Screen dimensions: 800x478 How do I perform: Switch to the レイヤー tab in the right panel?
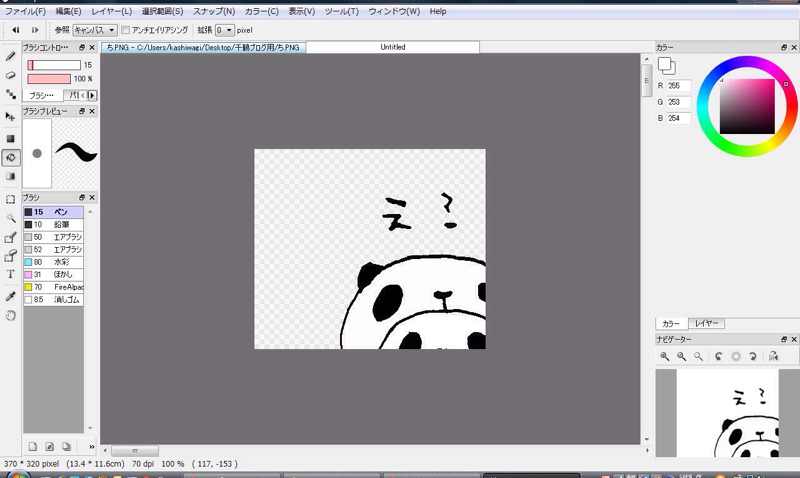pyautogui.click(x=706, y=323)
